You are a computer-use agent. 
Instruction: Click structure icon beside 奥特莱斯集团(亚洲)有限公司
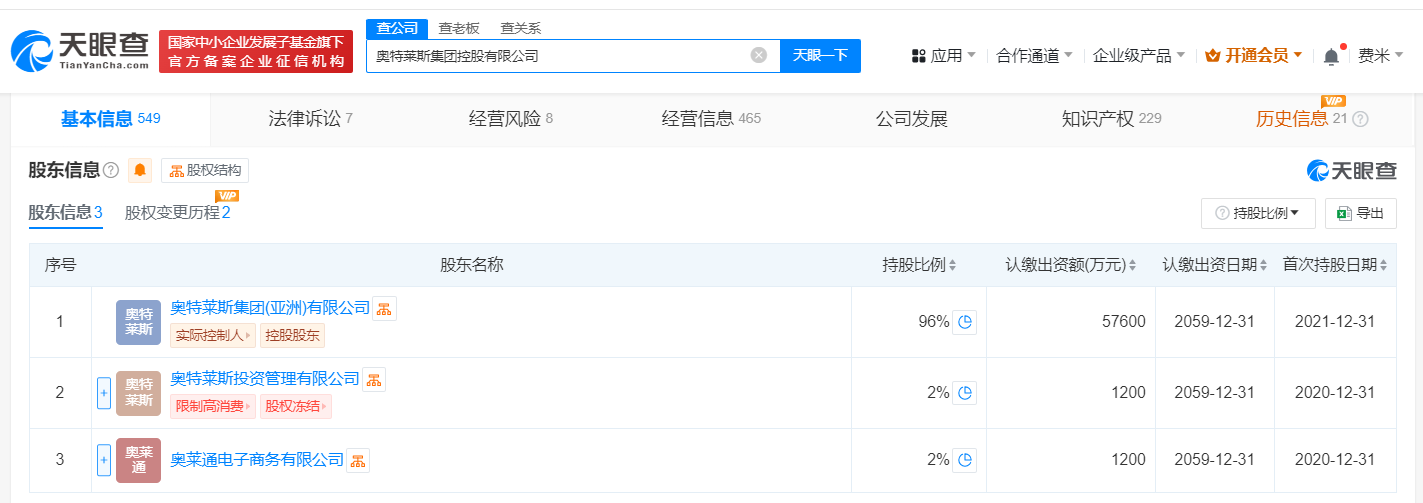click(x=385, y=308)
